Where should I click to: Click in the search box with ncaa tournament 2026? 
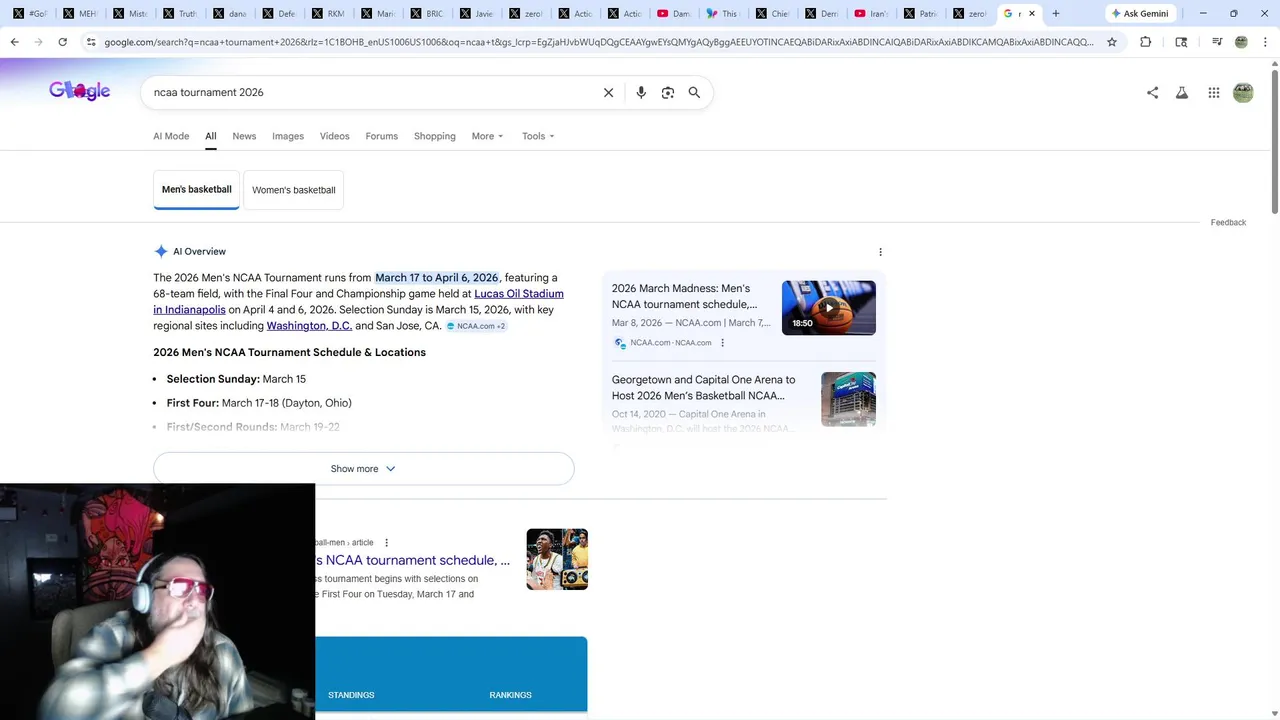coord(370,92)
